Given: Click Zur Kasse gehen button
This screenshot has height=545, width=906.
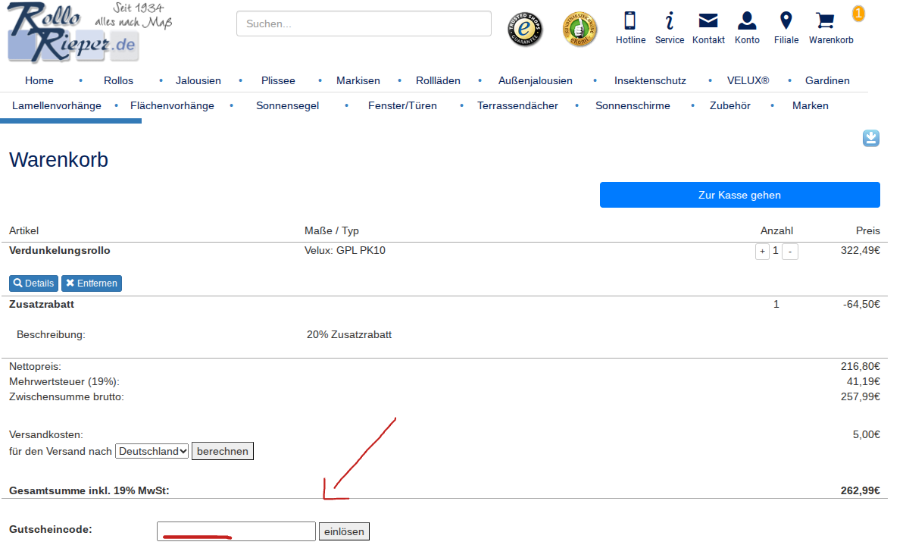Looking at the screenshot, I should (739, 195).
